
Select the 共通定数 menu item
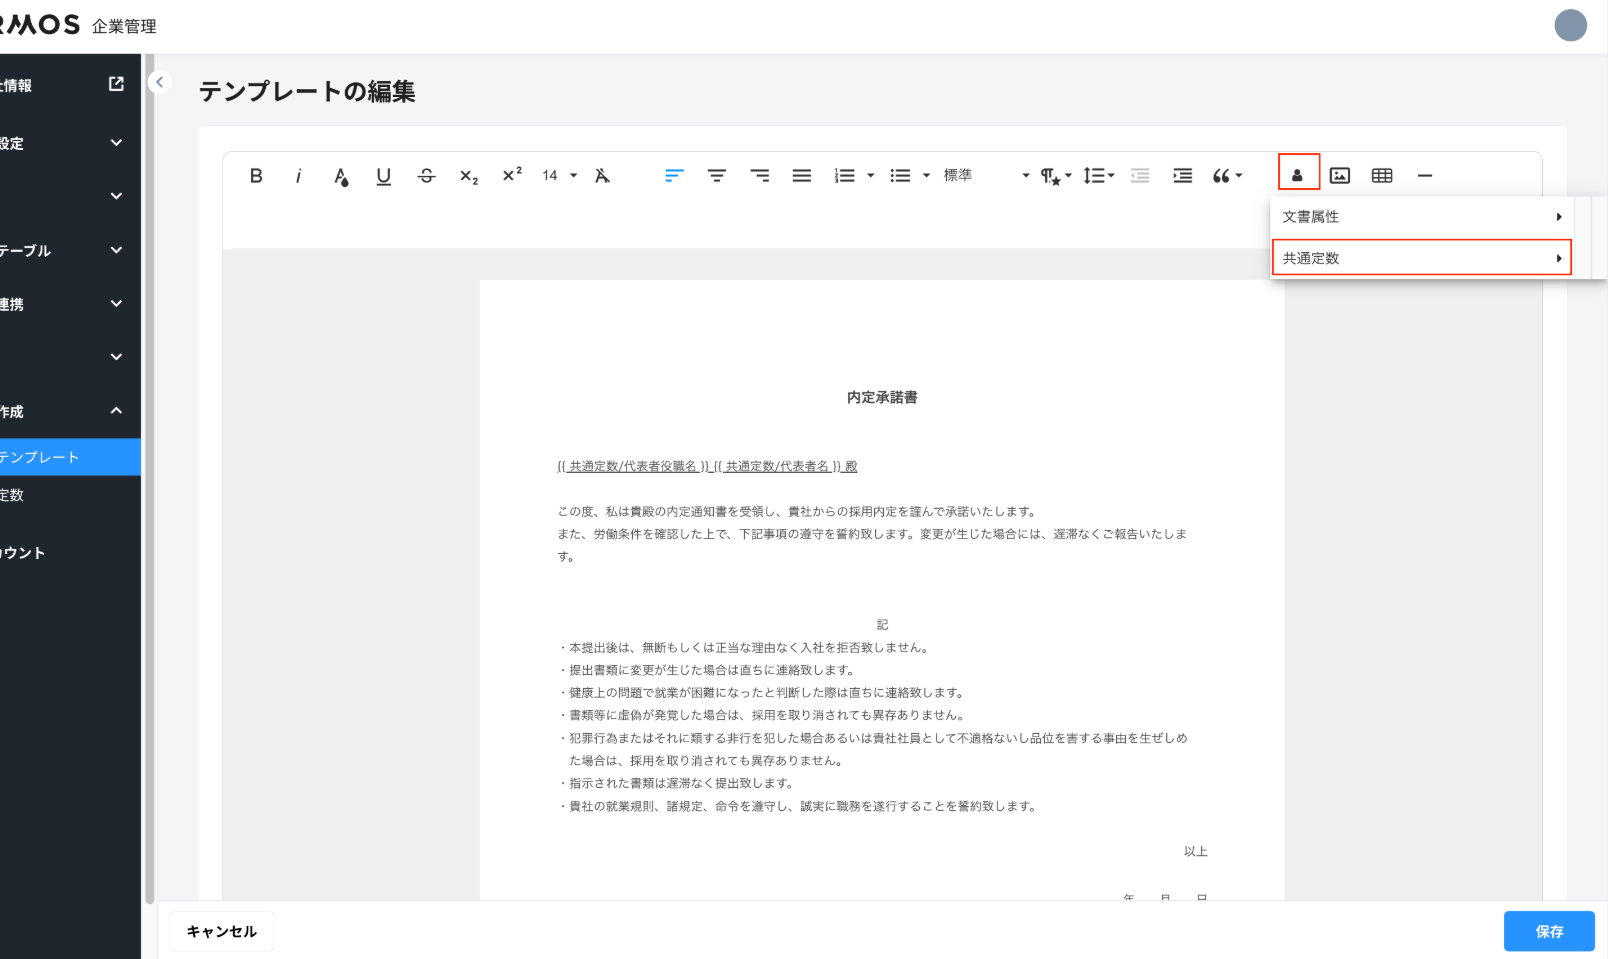1421,258
